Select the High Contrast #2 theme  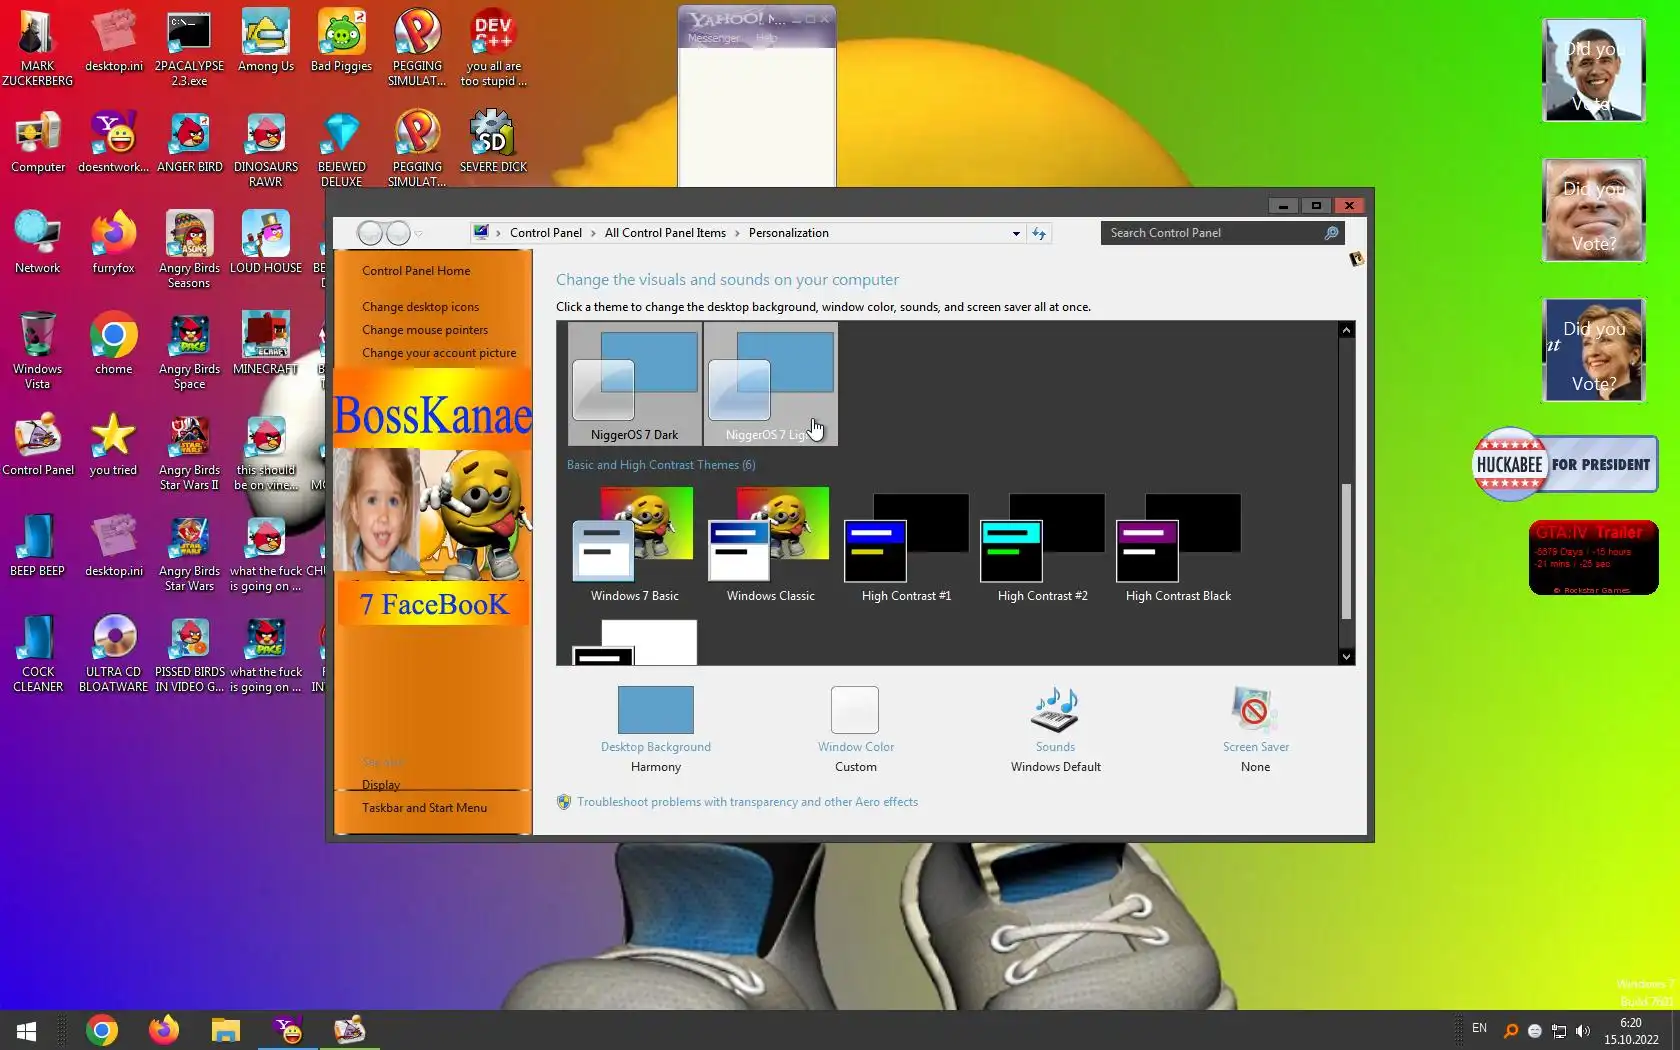tap(1042, 546)
